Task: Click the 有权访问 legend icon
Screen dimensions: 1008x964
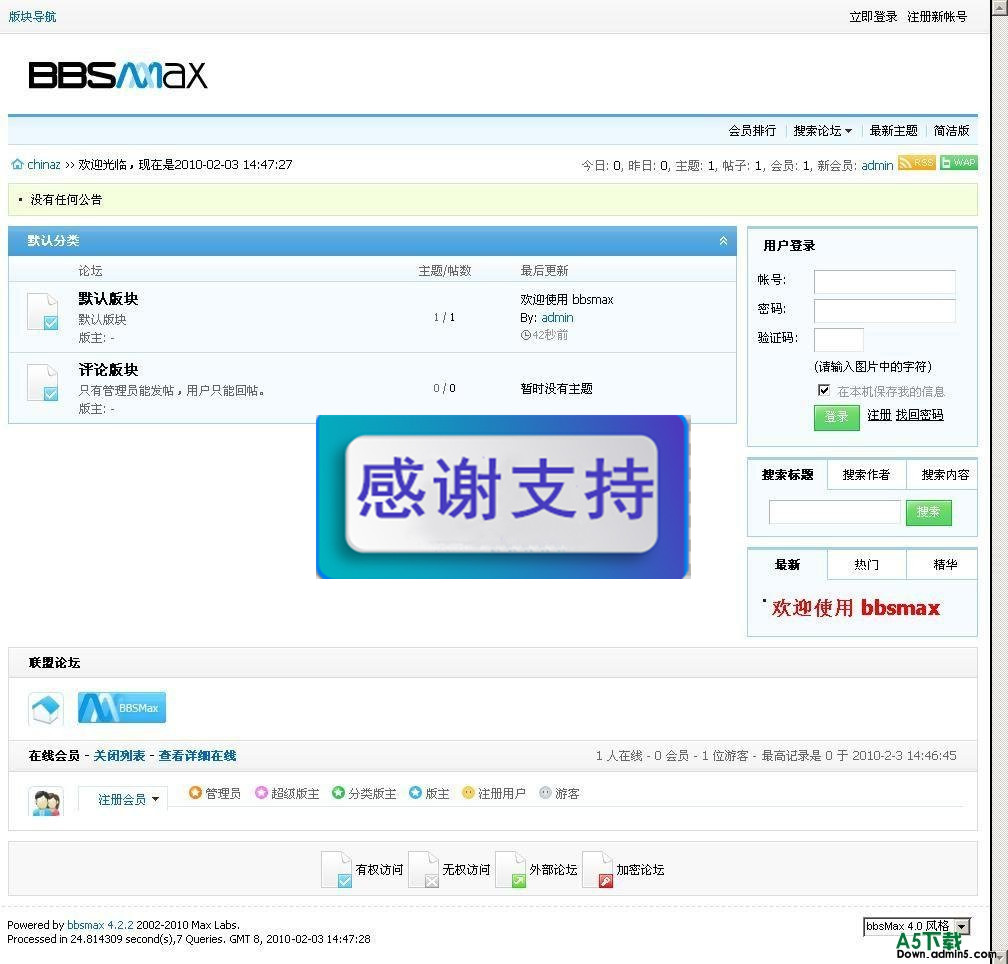Action: (x=336, y=870)
